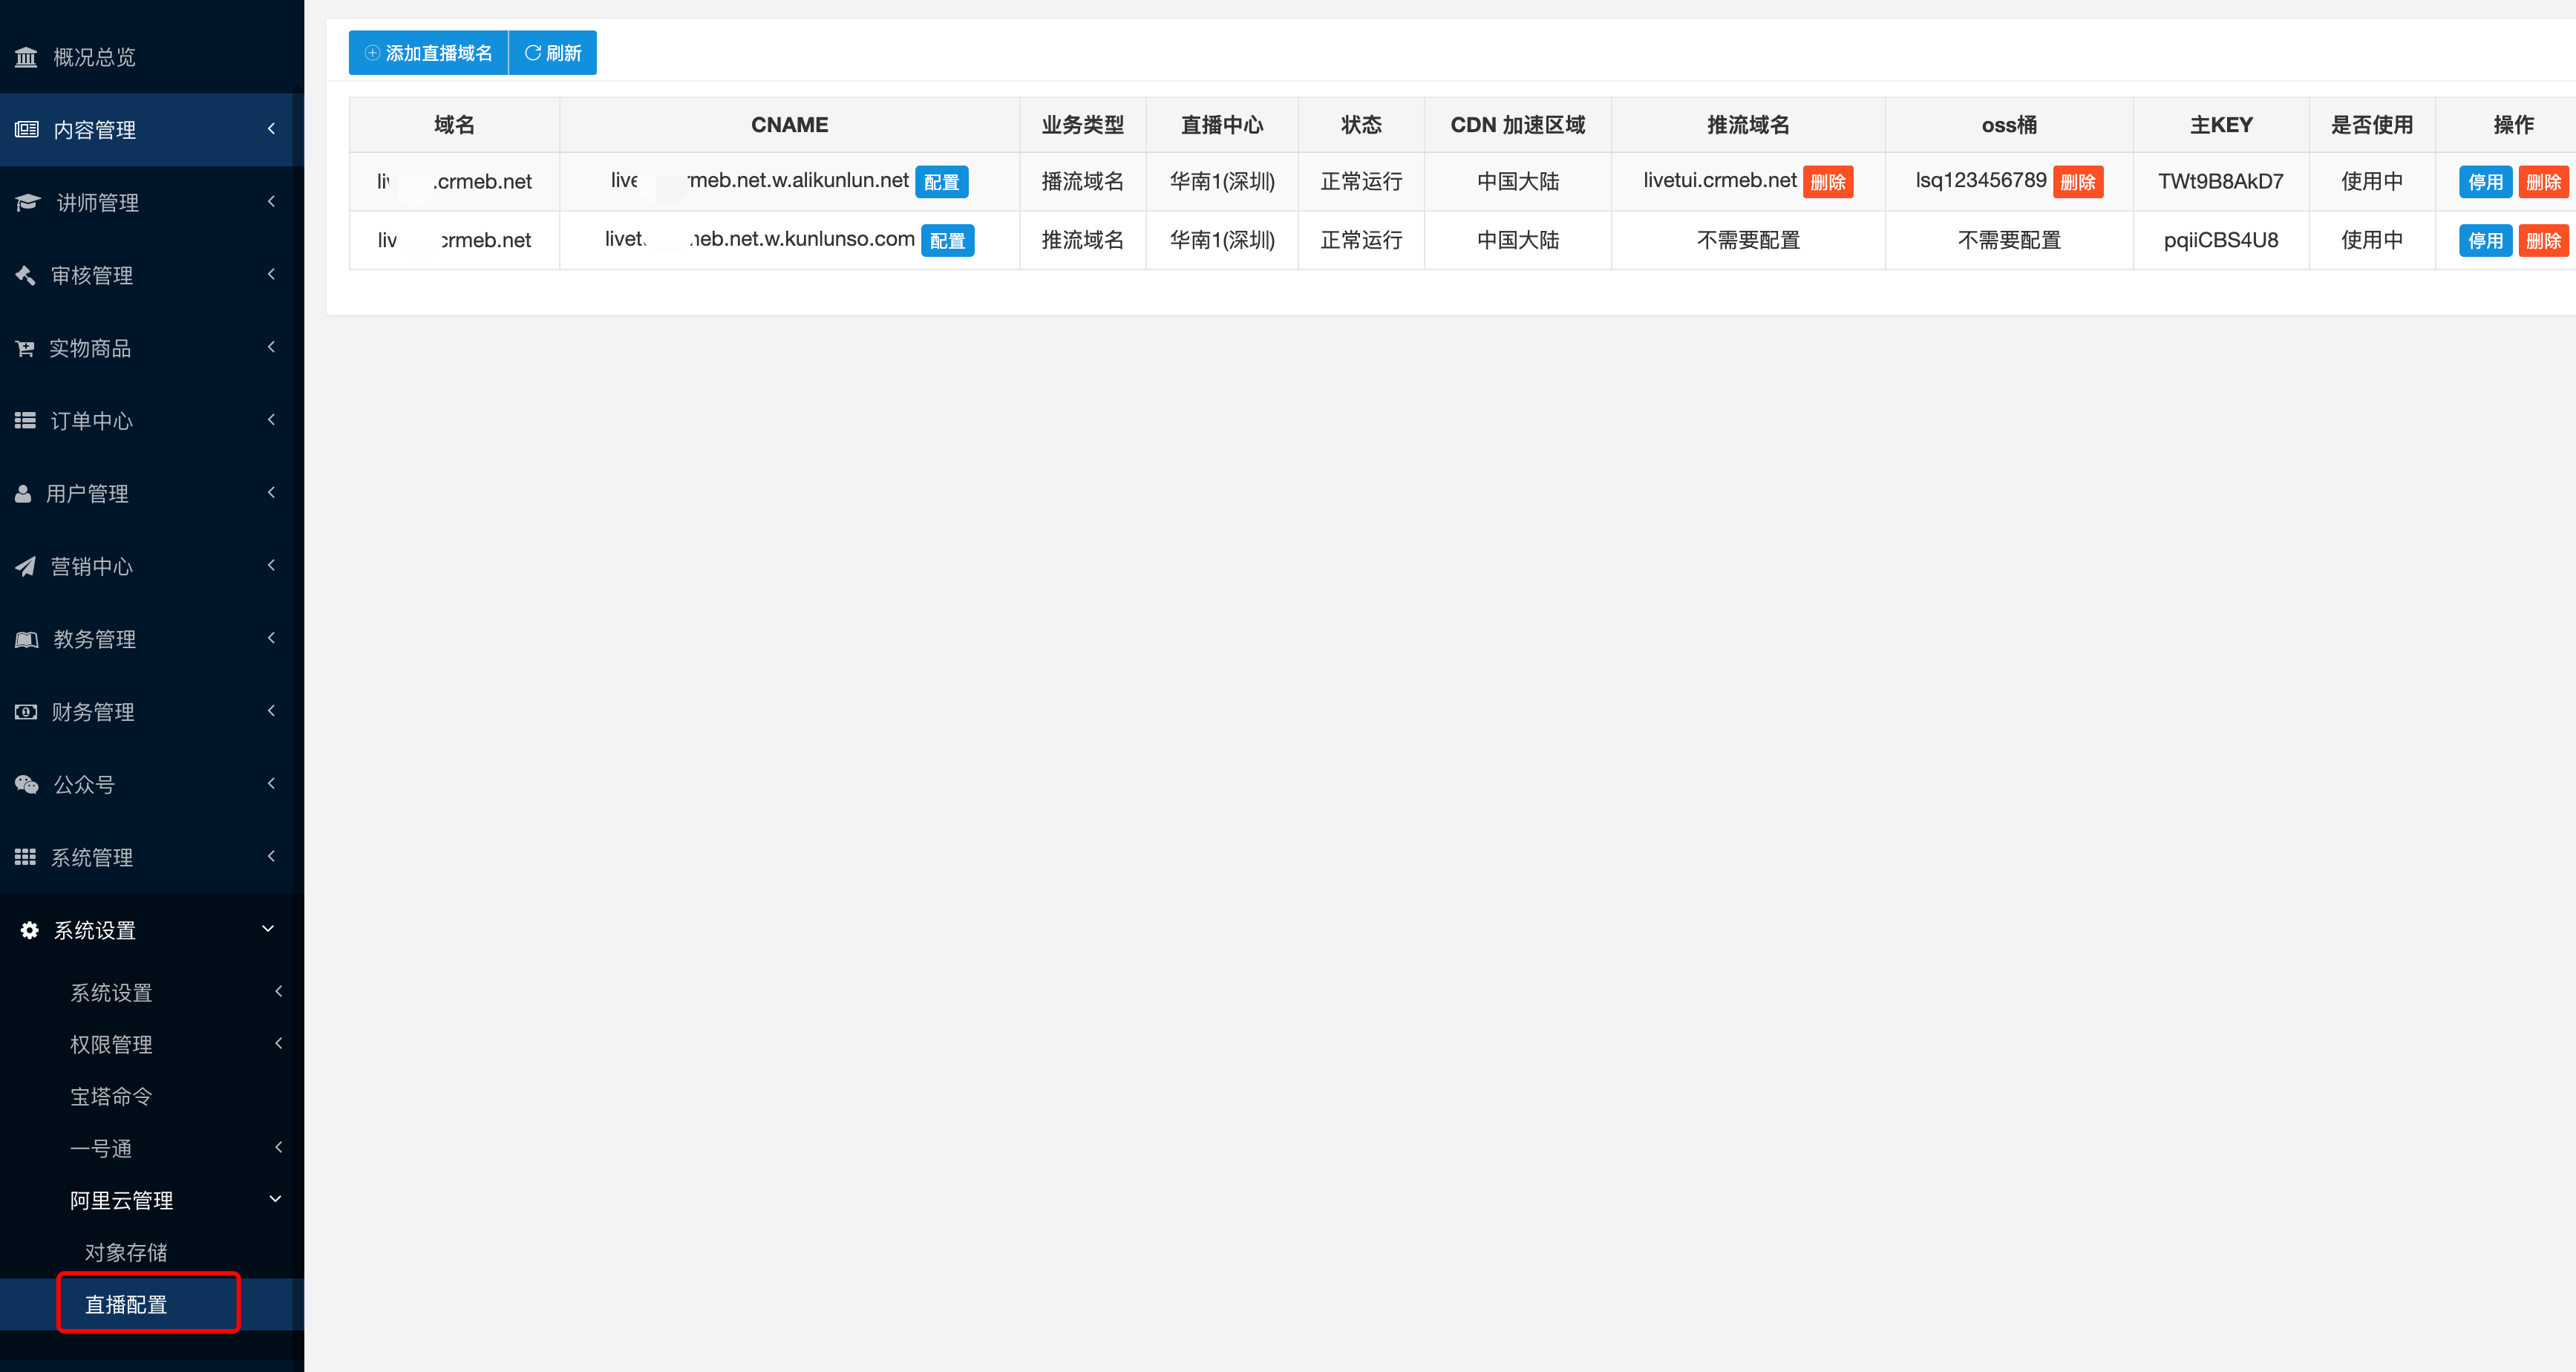This screenshot has width=2576, height=1372.
Task: Expand the 营销中心 chevron
Action: [x=271, y=565]
